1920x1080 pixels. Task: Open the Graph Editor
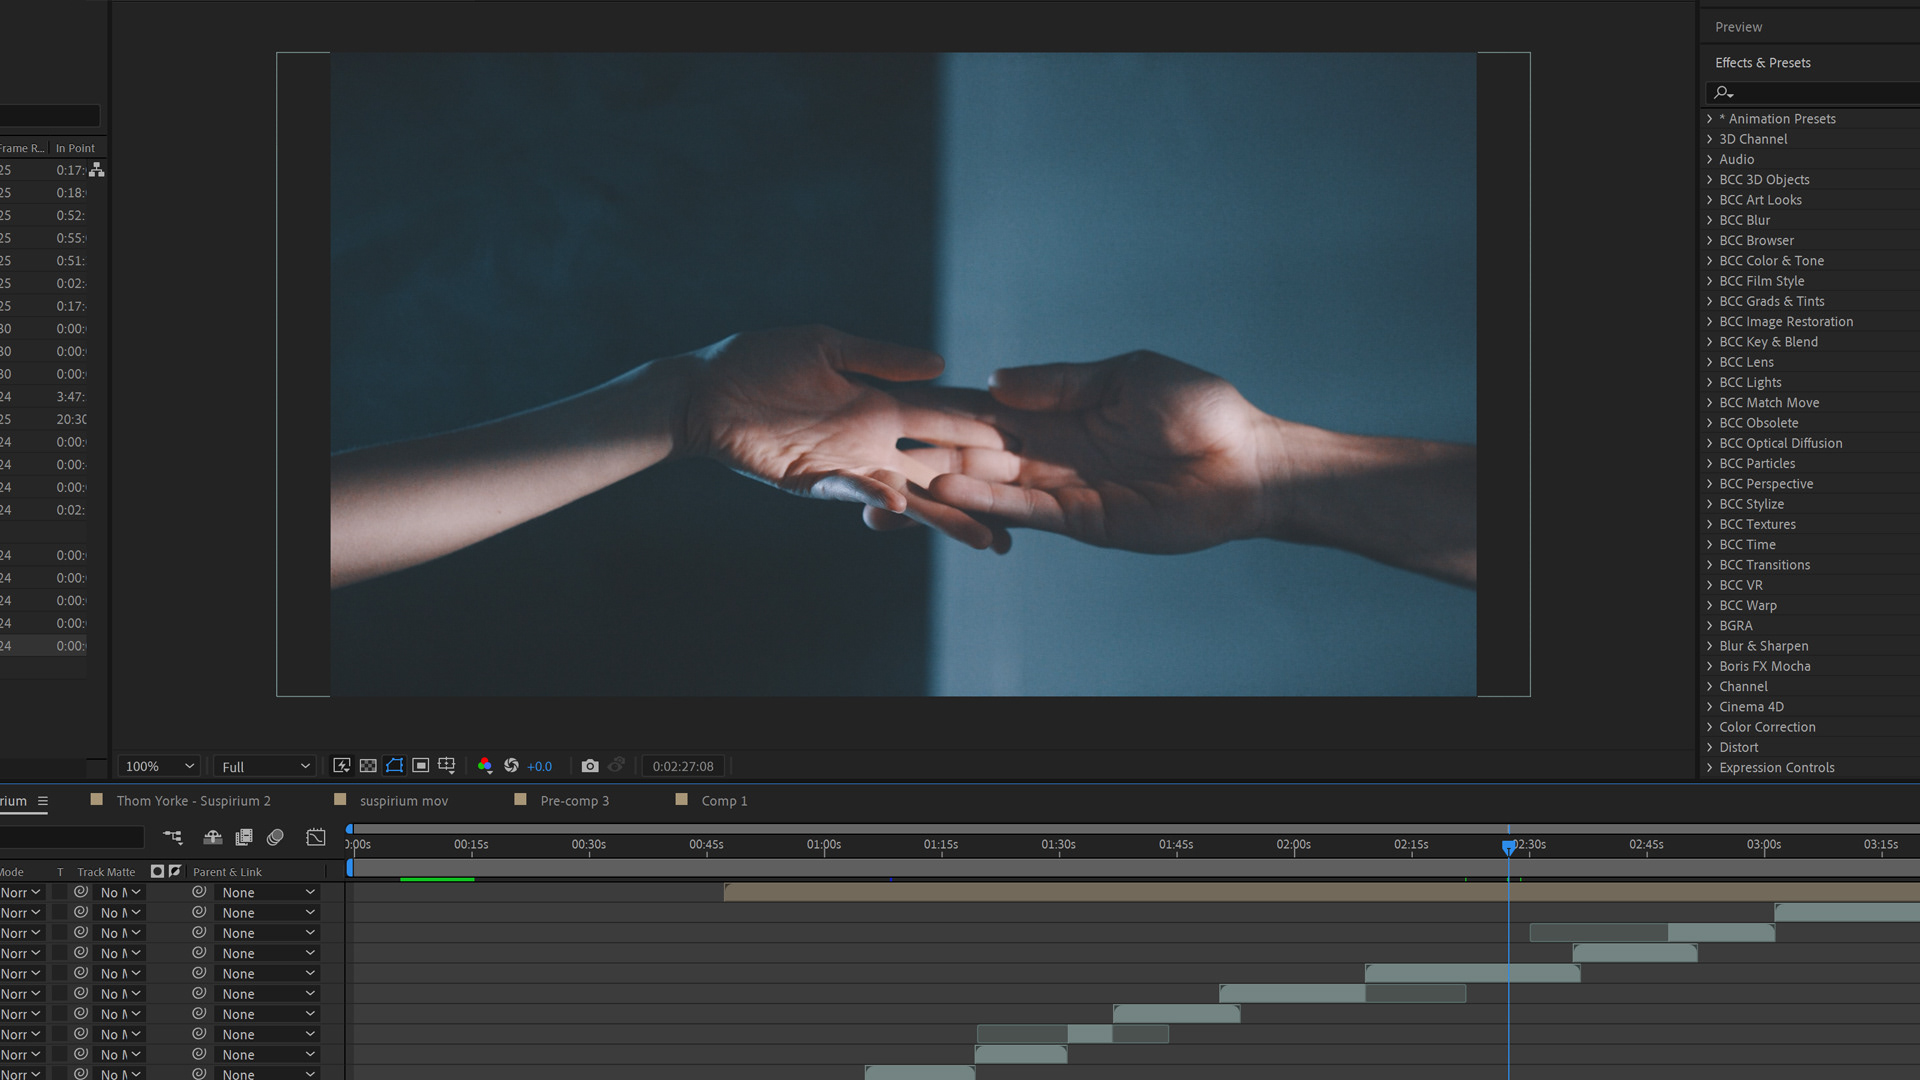[316, 837]
